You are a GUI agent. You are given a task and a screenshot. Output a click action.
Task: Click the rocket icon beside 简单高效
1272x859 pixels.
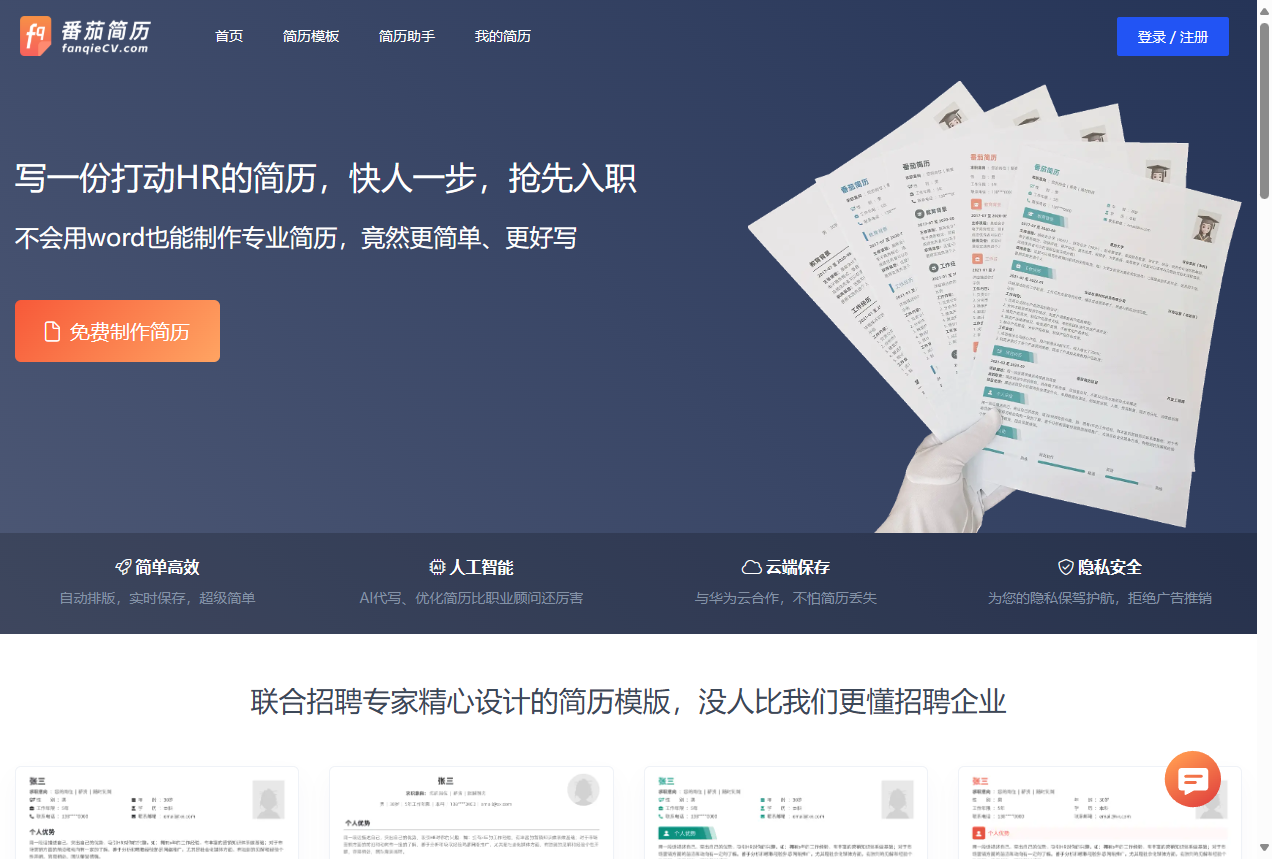(123, 567)
